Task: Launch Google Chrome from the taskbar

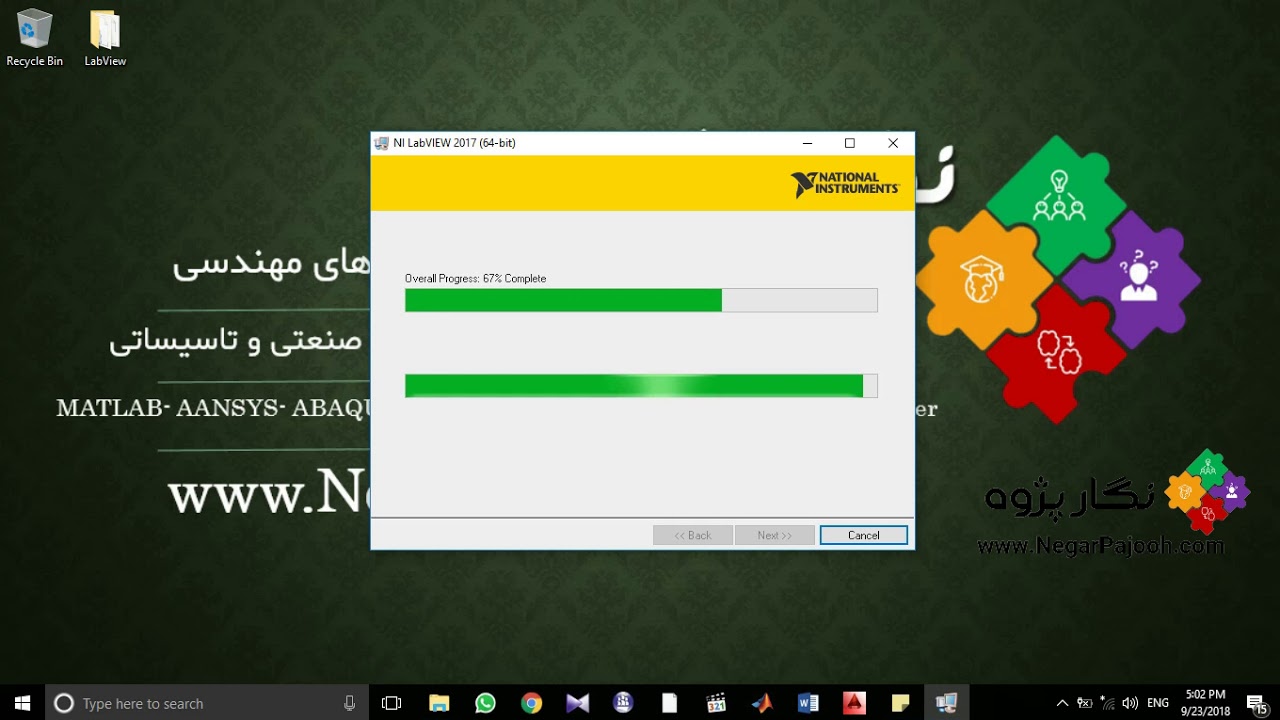Action: [531, 703]
